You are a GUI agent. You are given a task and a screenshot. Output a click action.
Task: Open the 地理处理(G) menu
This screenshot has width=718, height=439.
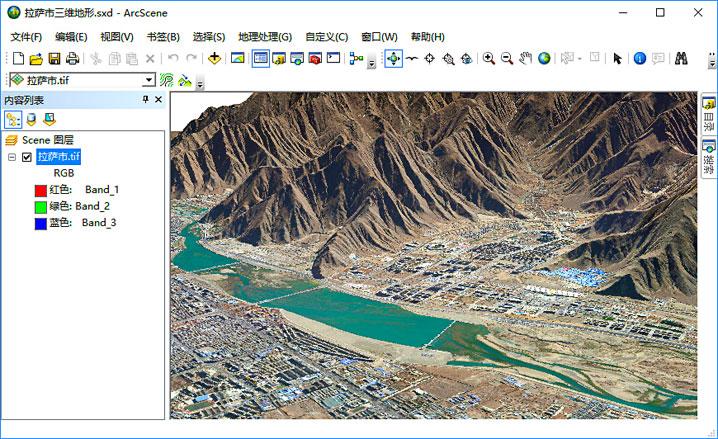pyautogui.click(x=265, y=37)
